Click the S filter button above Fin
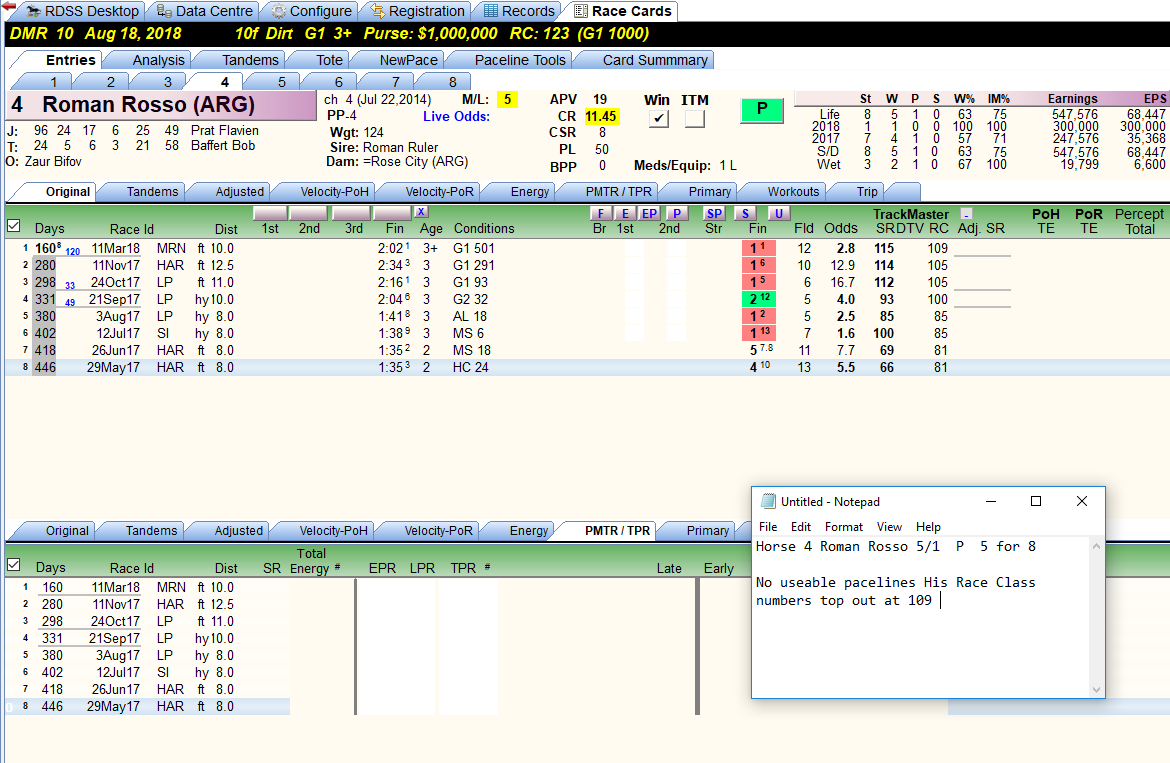Image resolution: width=1170 pixels, height=763 pixels. pos(745,213)
